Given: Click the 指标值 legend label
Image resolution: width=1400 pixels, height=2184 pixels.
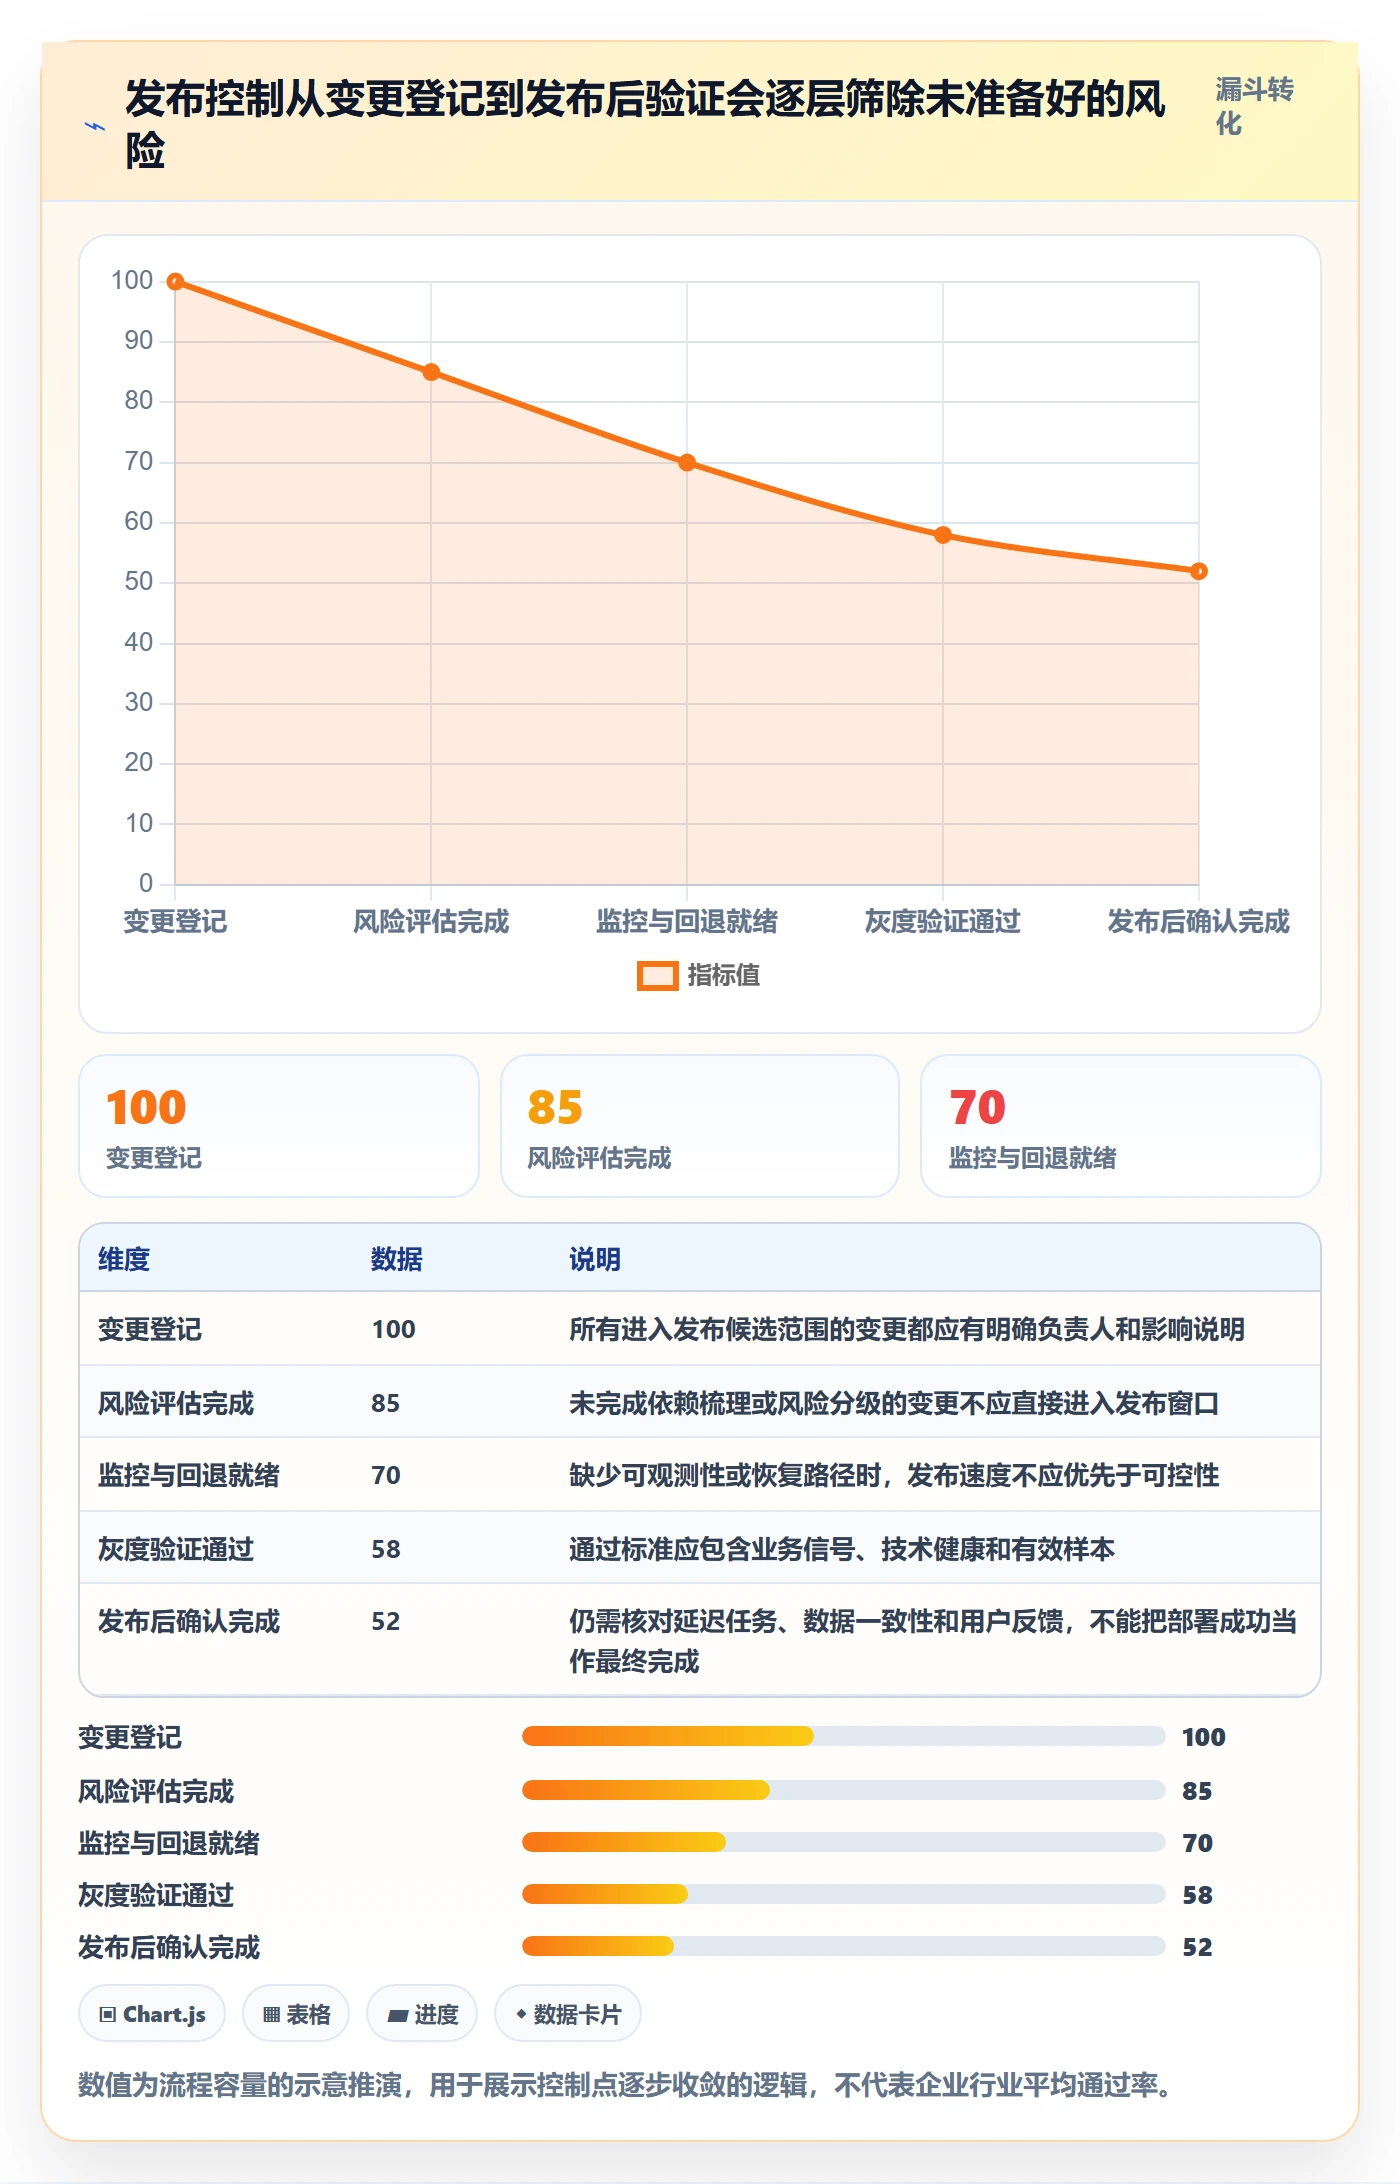Looking at the screenshot, I should (724, 976).
